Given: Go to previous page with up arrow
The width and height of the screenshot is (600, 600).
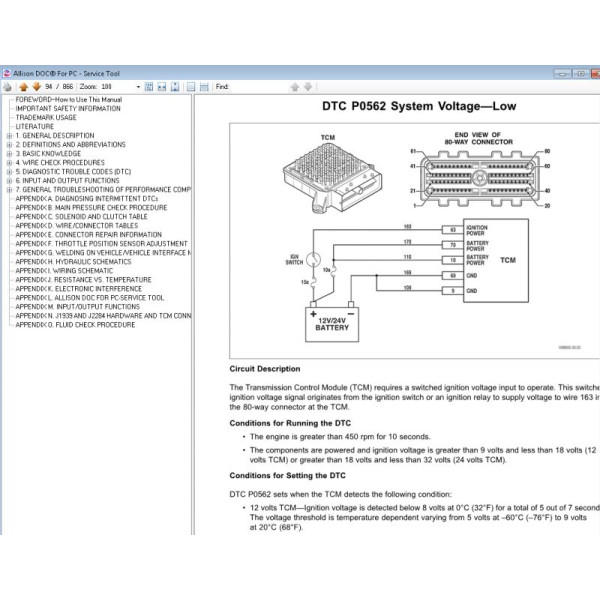Looking at the screenshot, I should coord(23,87).
